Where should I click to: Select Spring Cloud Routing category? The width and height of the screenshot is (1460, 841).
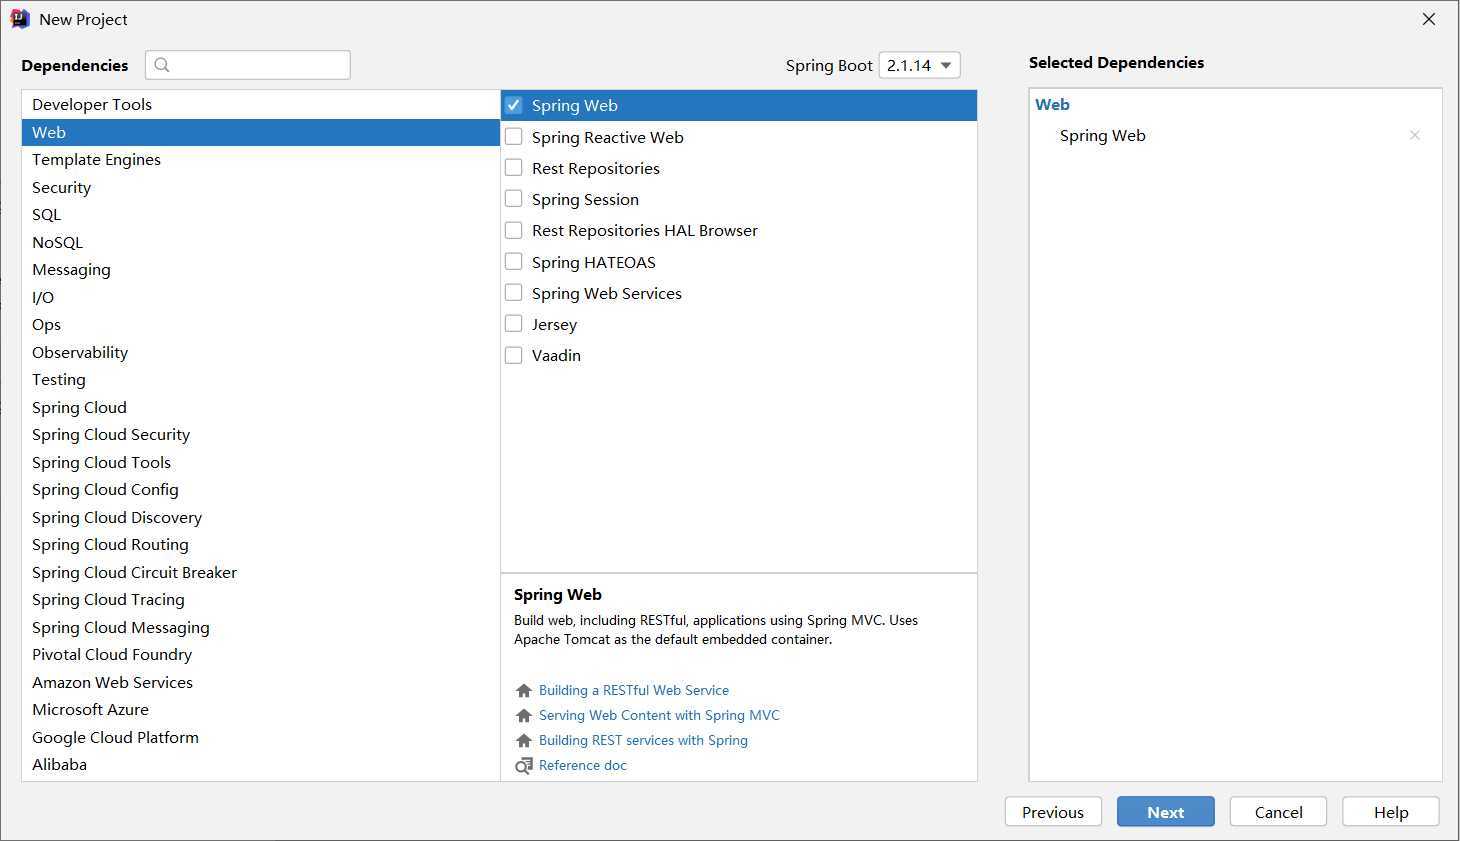click(x=260, y=544)
